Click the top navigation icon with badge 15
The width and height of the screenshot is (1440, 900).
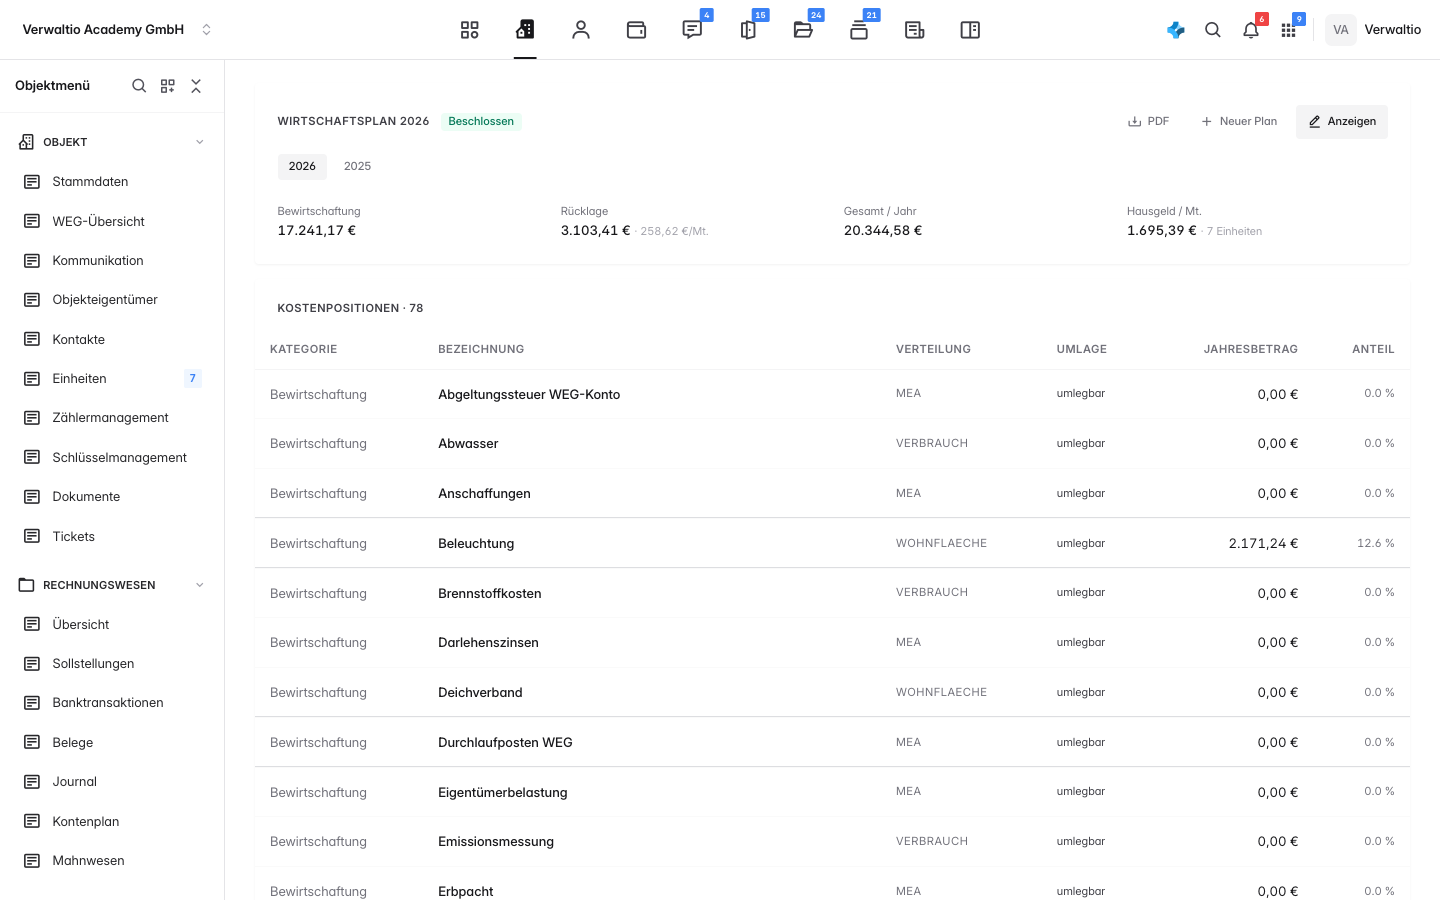[748, 30]
